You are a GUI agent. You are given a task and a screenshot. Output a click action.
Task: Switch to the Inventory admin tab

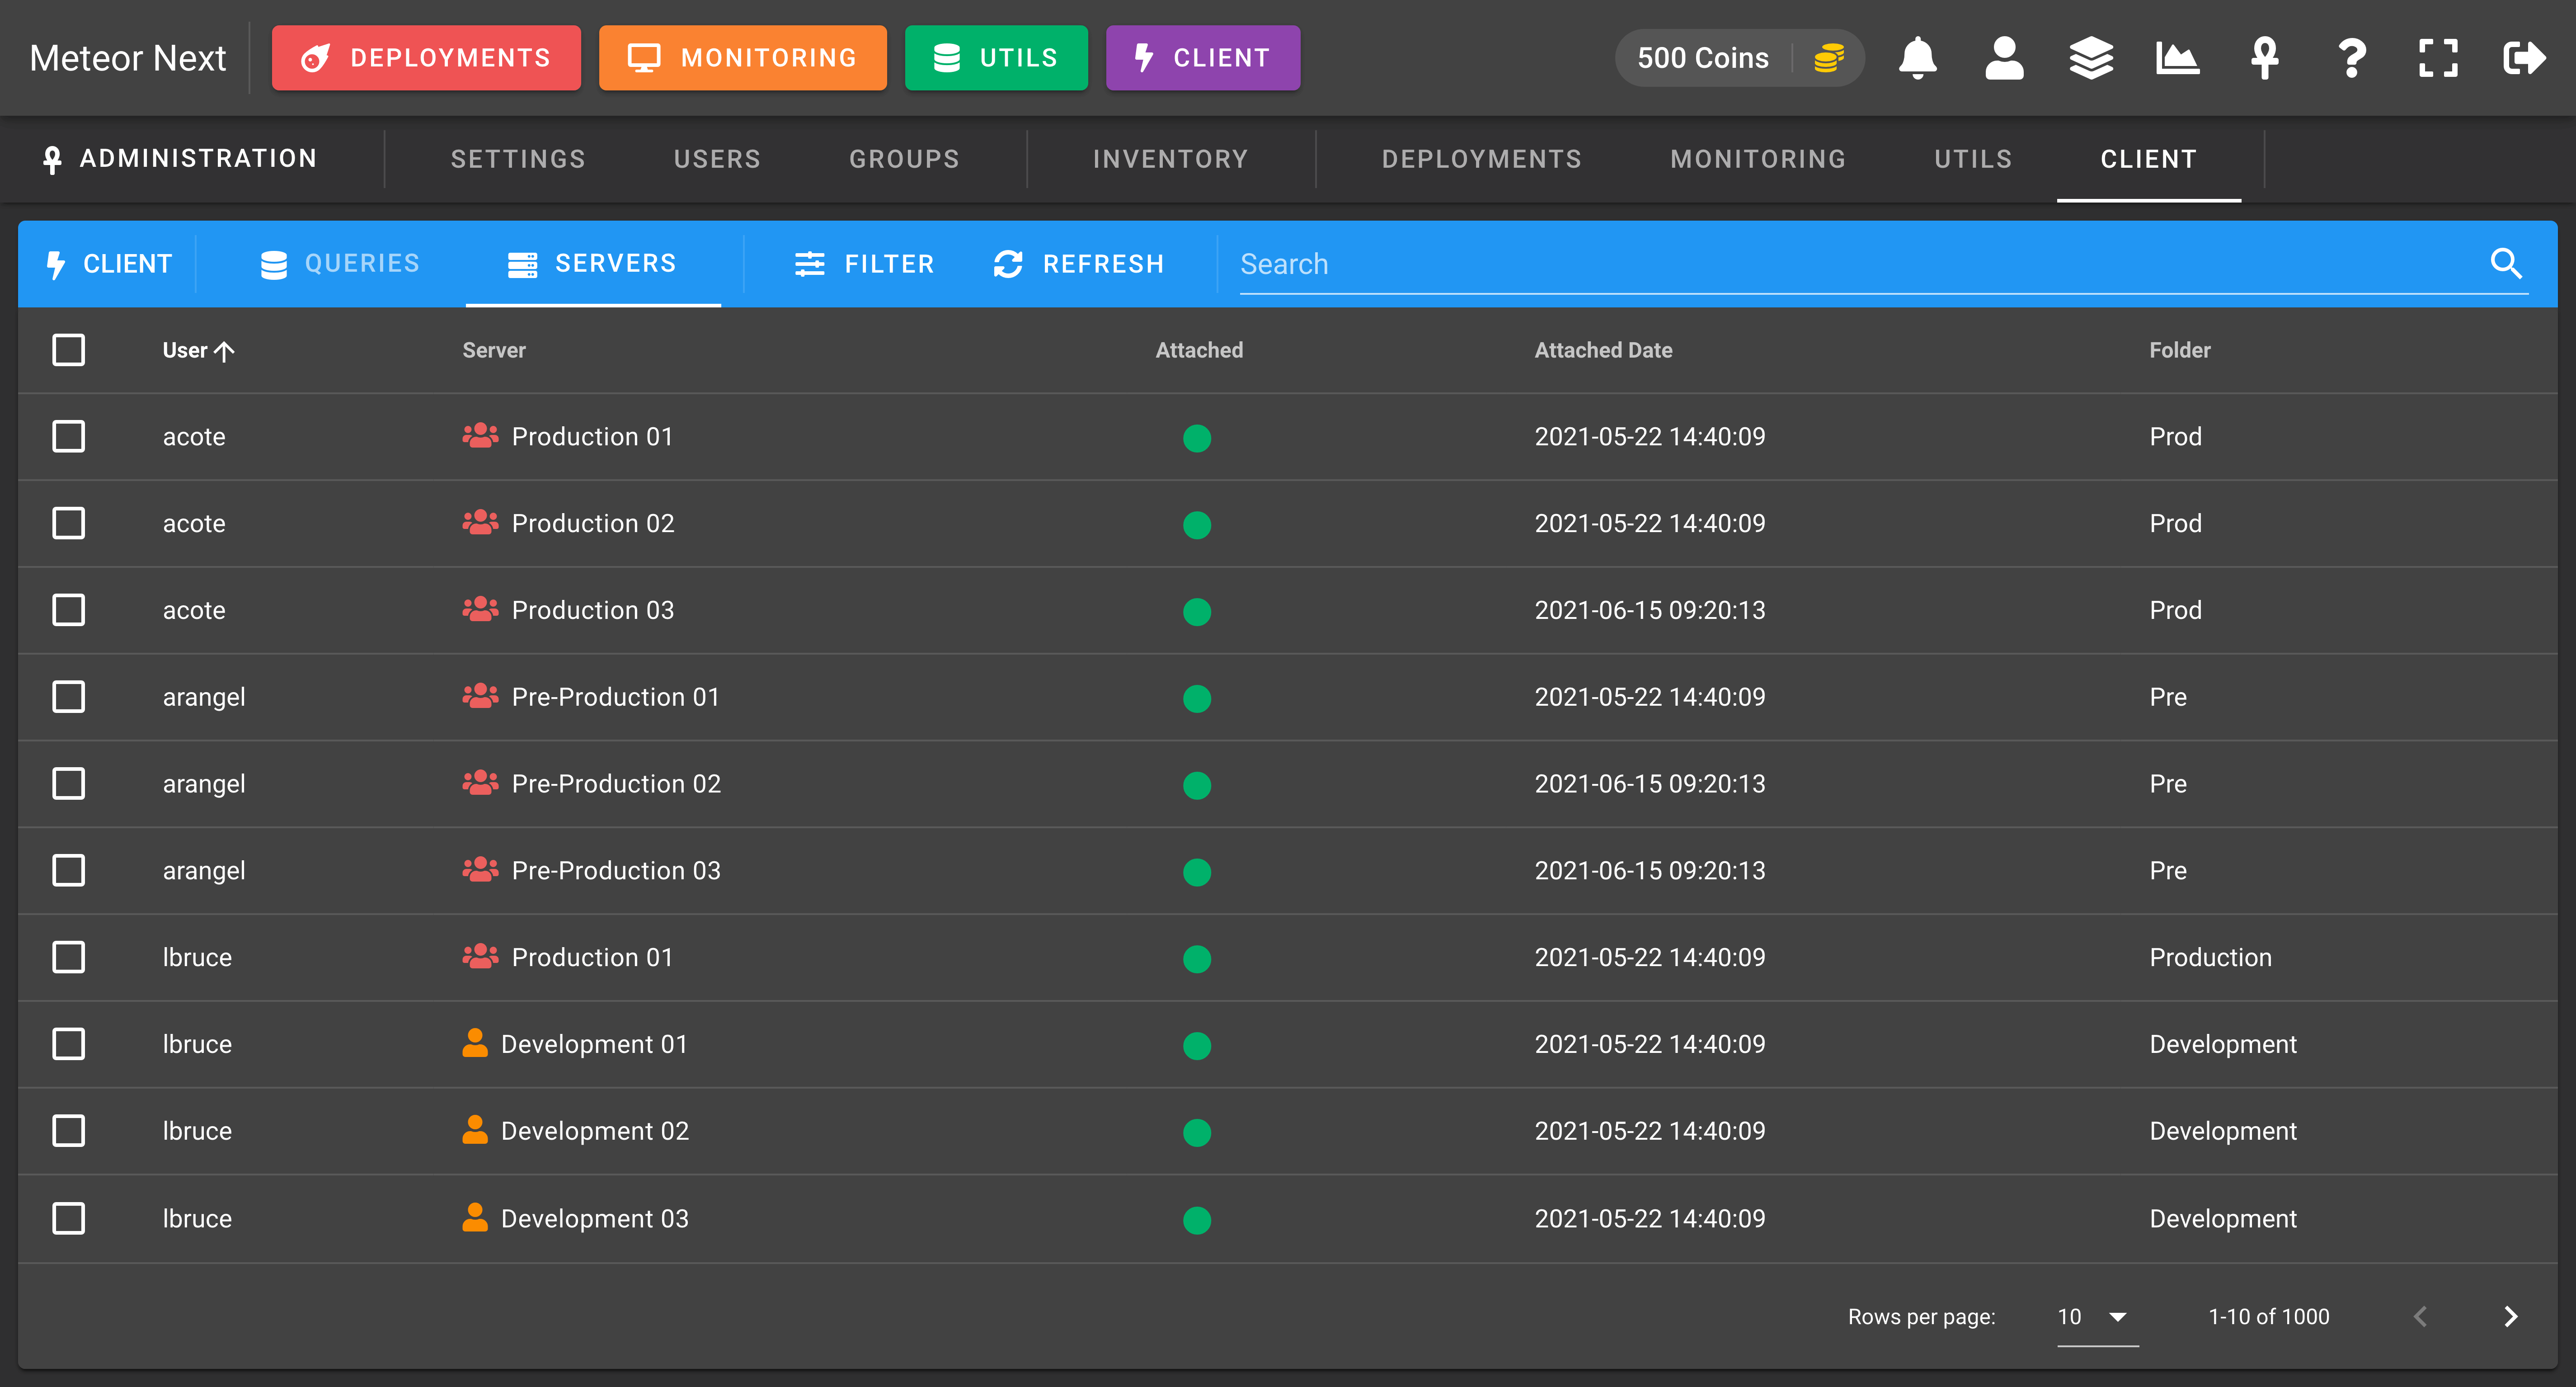pyautogui.click(x=1170, y=159)
